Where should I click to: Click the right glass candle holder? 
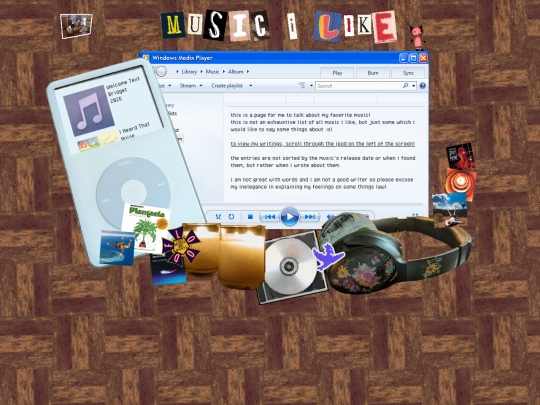tap(242, 256)
